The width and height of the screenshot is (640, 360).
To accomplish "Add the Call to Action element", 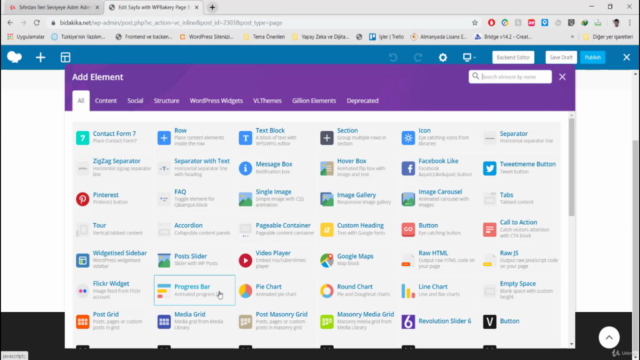I will (x=520, y=229).
